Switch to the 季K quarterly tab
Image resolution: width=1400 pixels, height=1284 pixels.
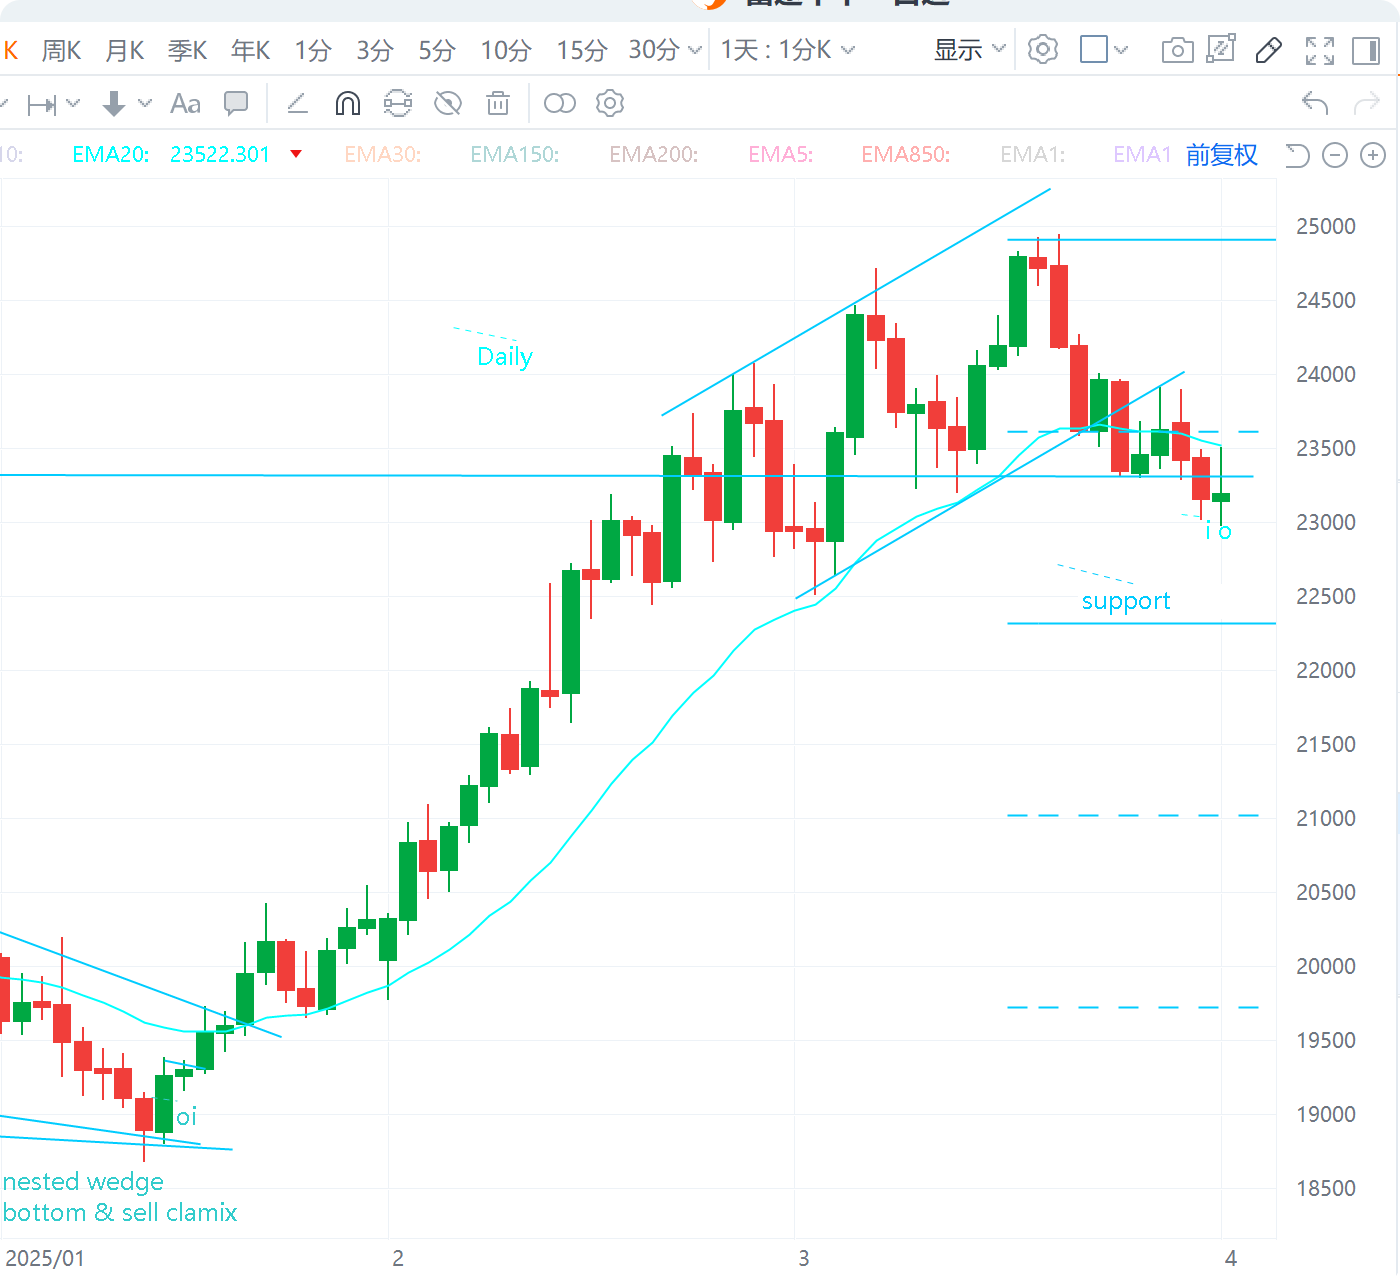click(188, 50)
